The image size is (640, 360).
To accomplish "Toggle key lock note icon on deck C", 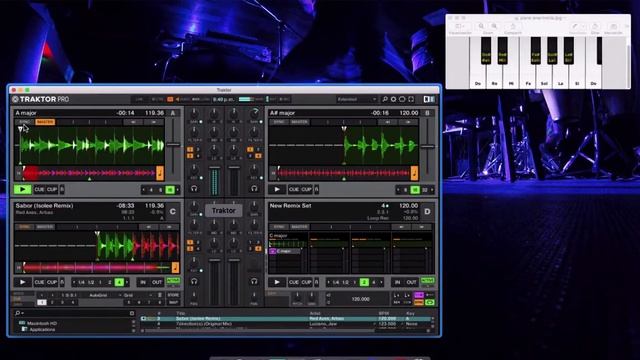I will pyautogui.click(x=175, y=267).
